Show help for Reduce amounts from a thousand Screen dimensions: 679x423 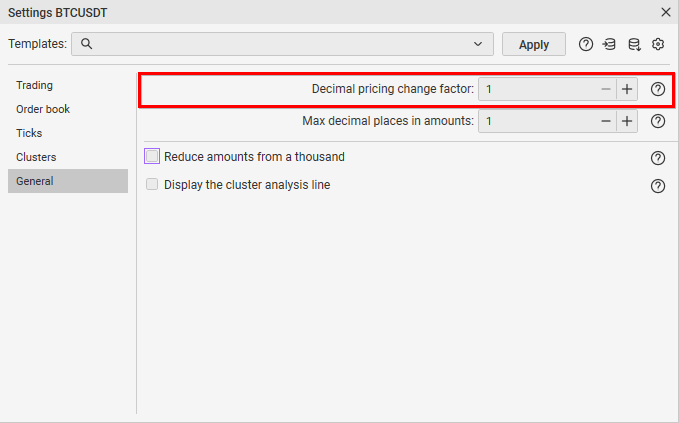(658, 158)
